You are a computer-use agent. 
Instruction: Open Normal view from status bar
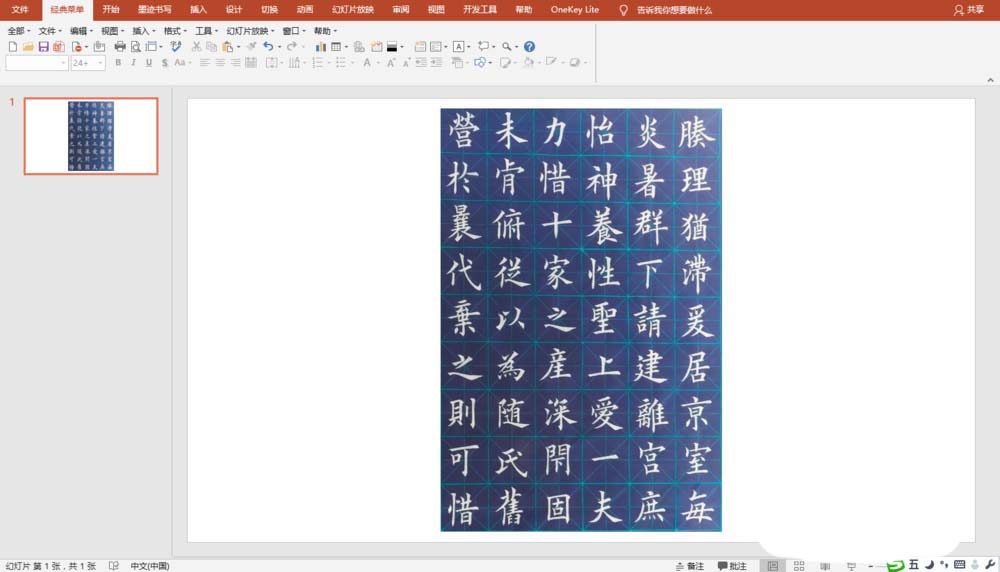pos(772,566)
